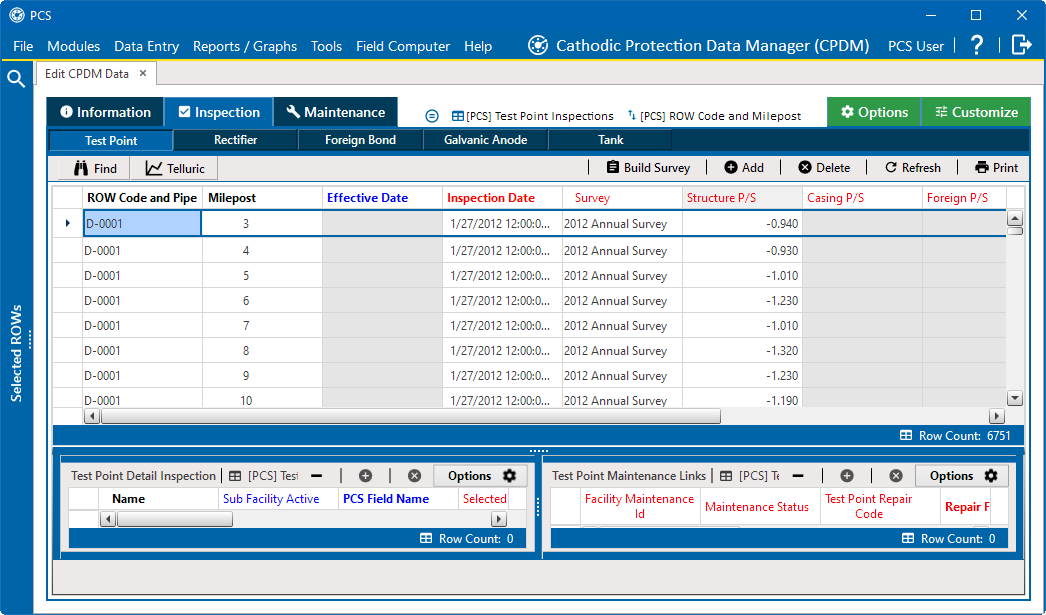Viewport: 1046px width, 615px height.
Task: Click the Cathodic Protection Data Manager logo icon
Action: (537, 44)
